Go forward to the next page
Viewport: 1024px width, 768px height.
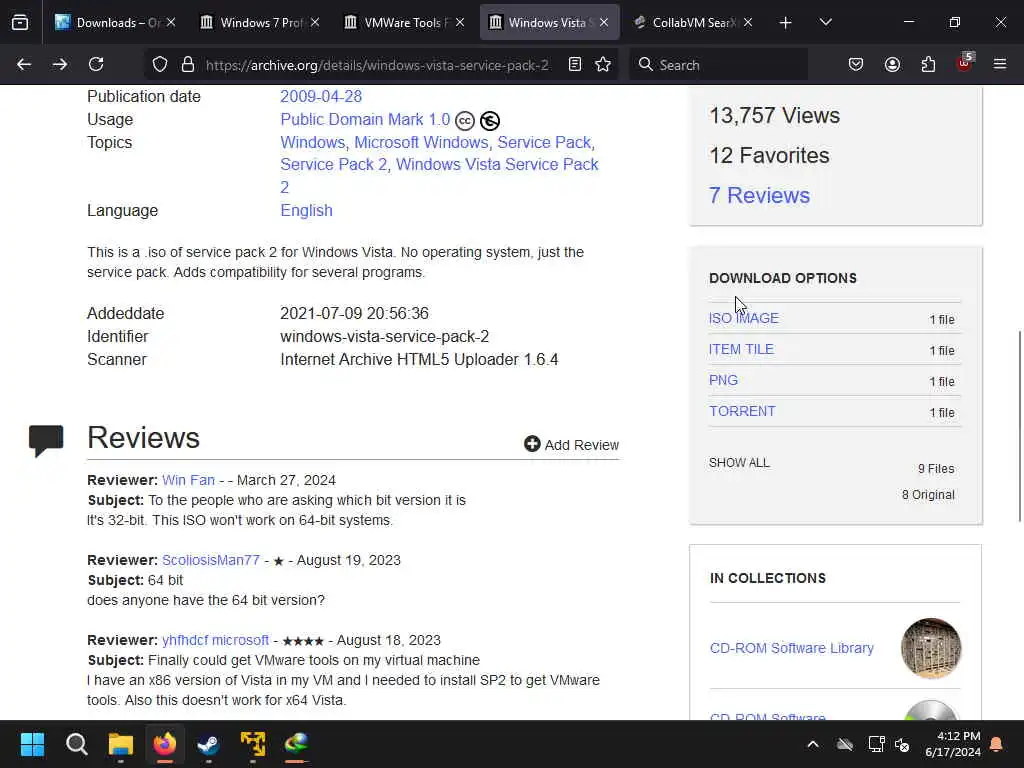(x=59, y=64)
